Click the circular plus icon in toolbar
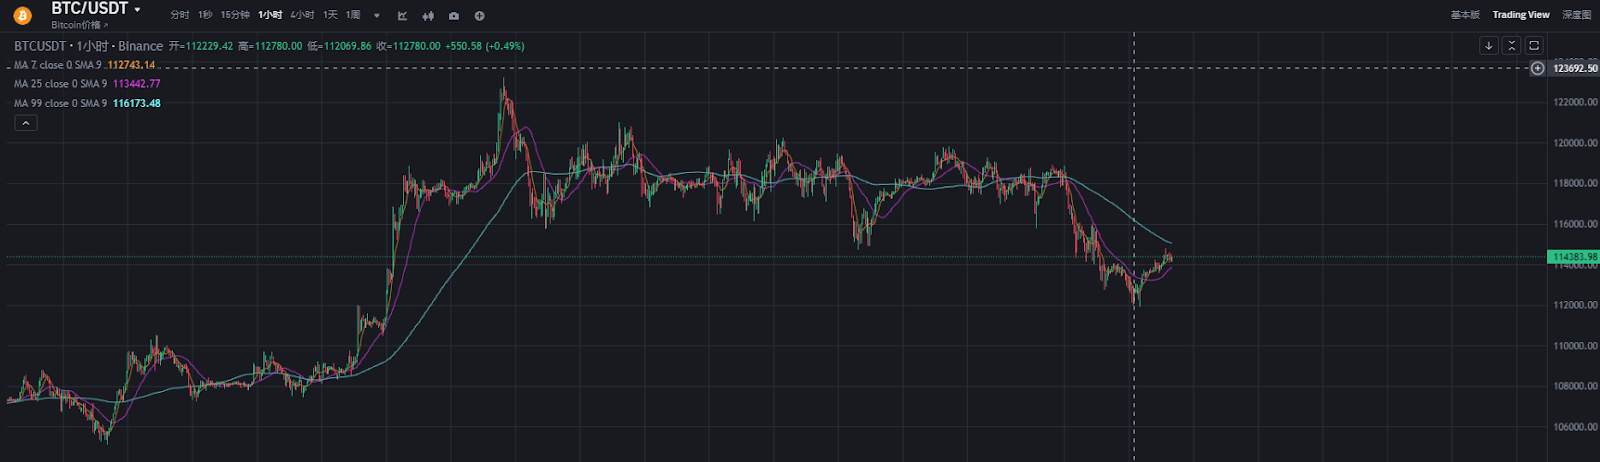 tap(480, 16)
